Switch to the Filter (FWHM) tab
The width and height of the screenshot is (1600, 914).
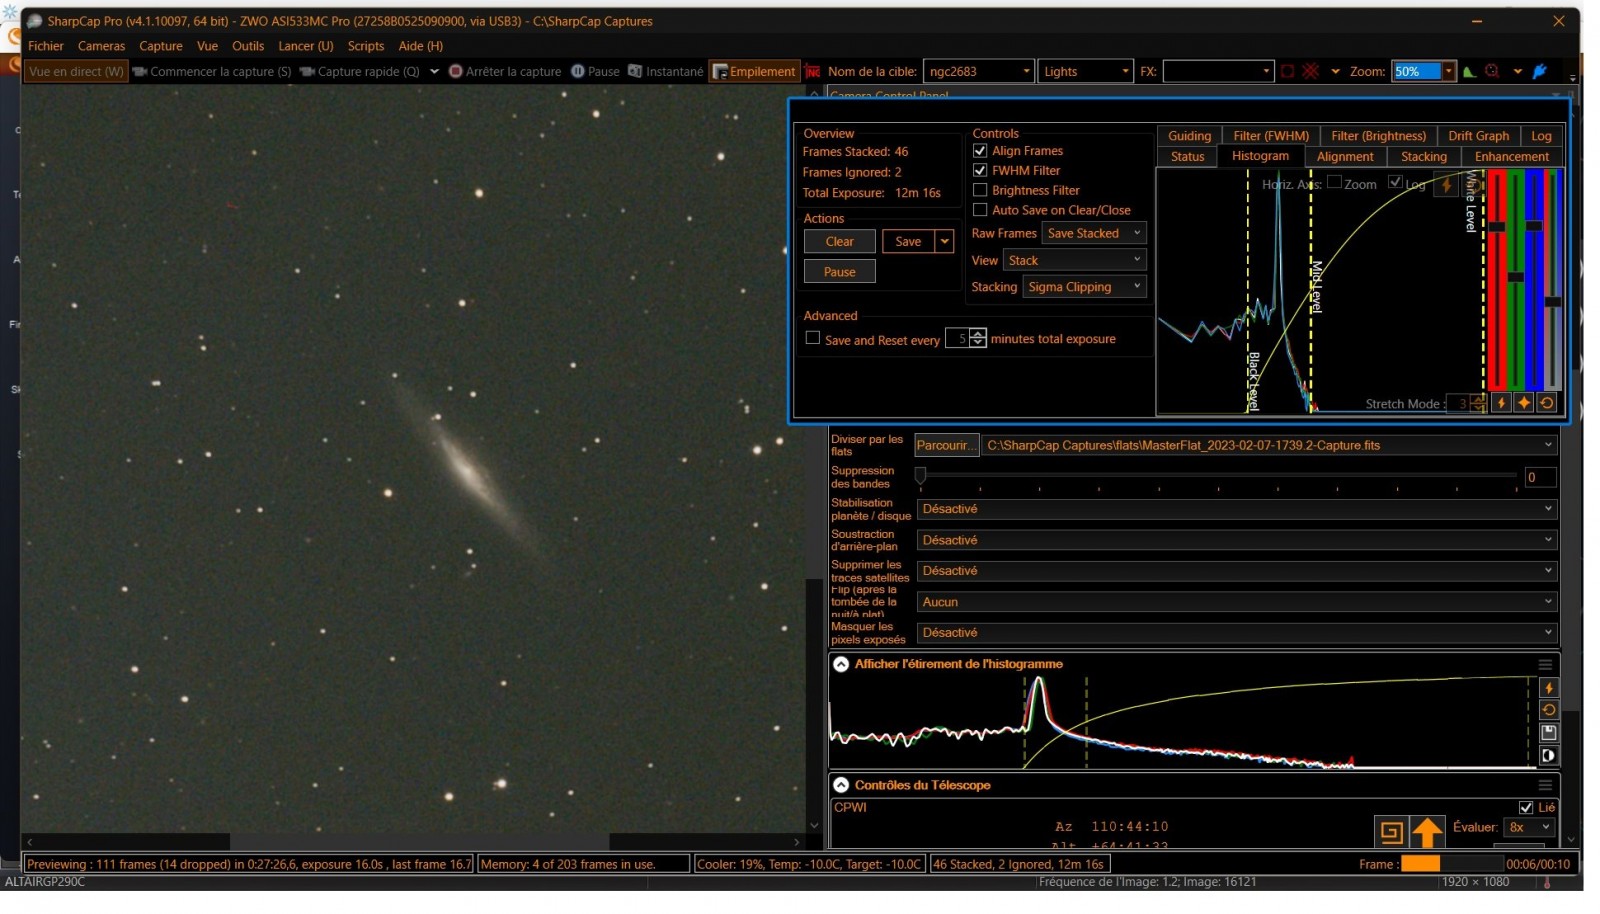1271,136
